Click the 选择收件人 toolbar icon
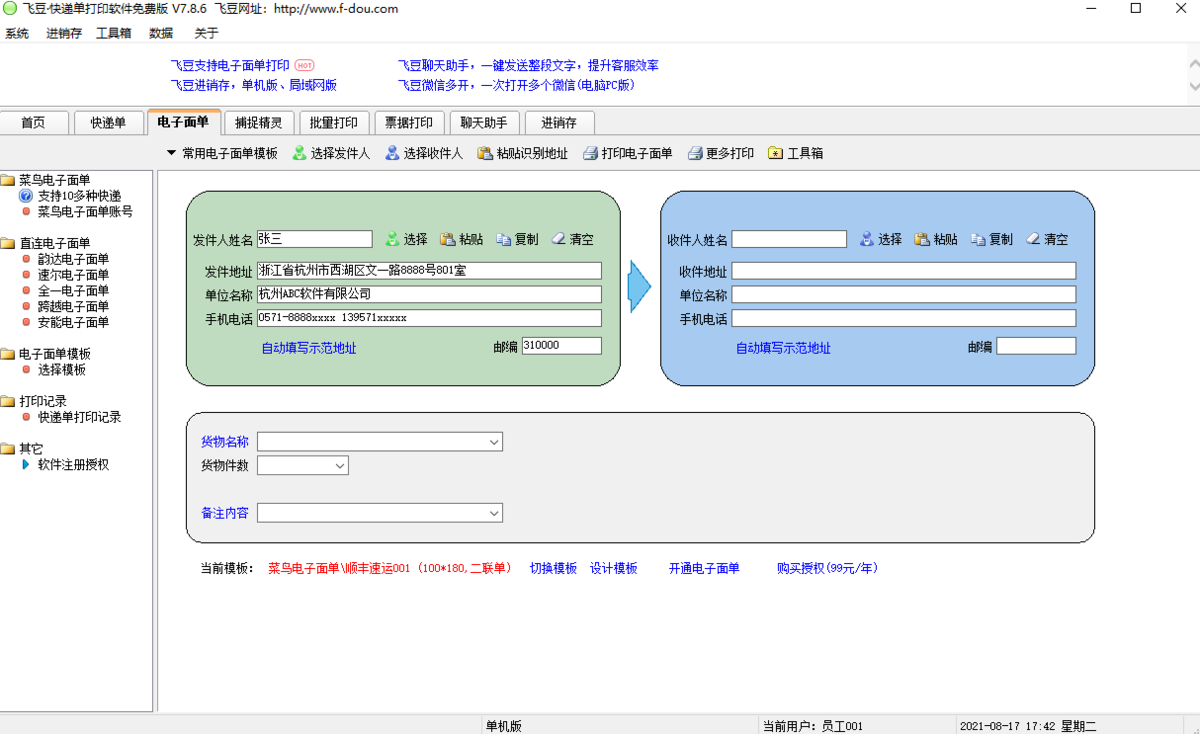Viewport: 1200px width, 734px height. [392, 154]
